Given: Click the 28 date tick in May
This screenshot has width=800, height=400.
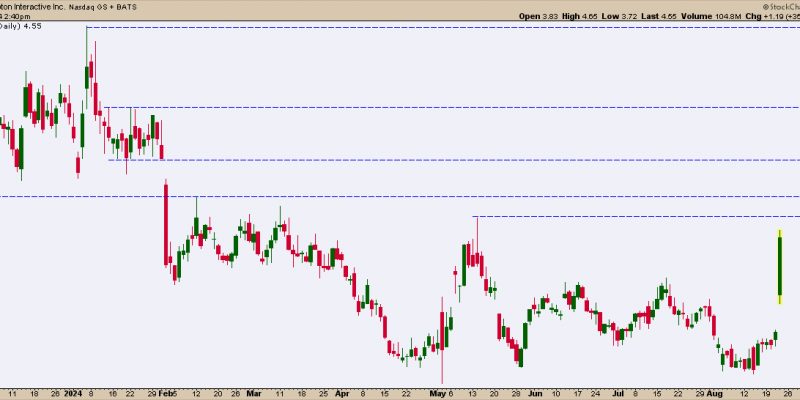Looking at the screenshot, I should [516, 394].
